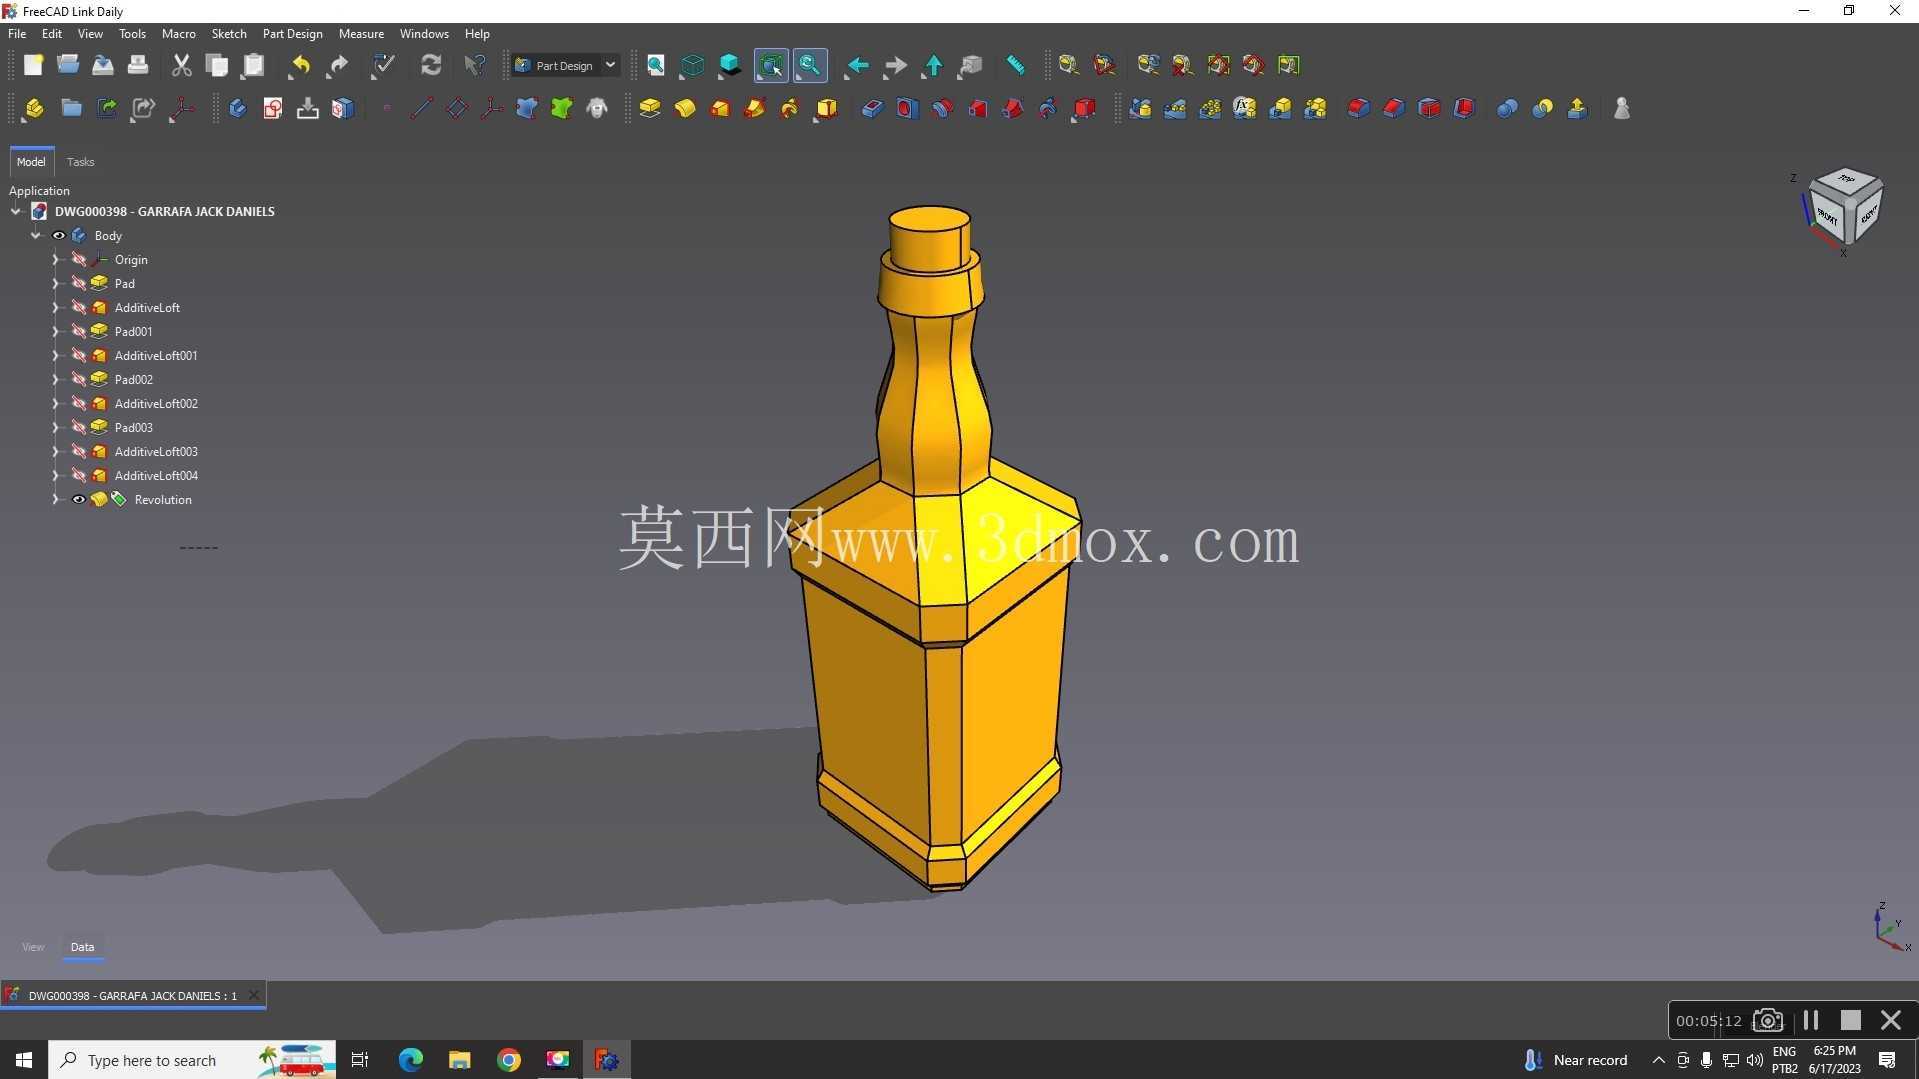Open the Part Design workbench dropdown
Viewport: 1919px width, 1079px height.
click(566, 66)
